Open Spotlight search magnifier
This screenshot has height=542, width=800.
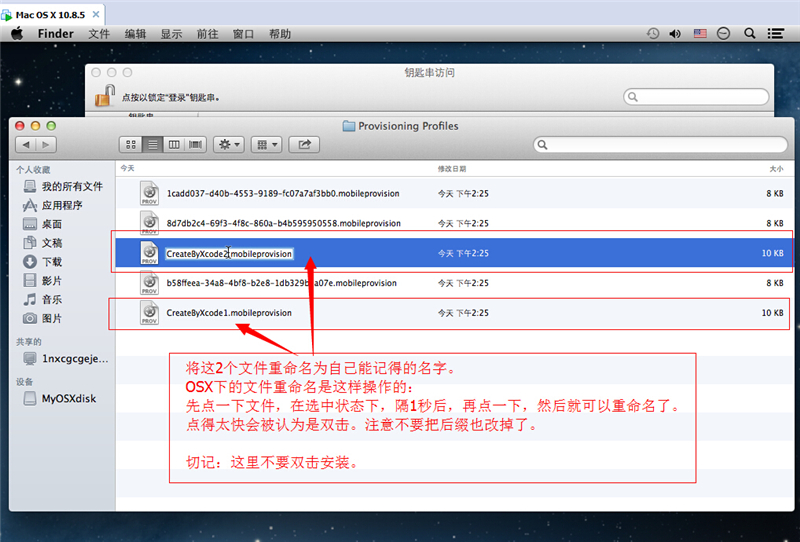(749, 34)
